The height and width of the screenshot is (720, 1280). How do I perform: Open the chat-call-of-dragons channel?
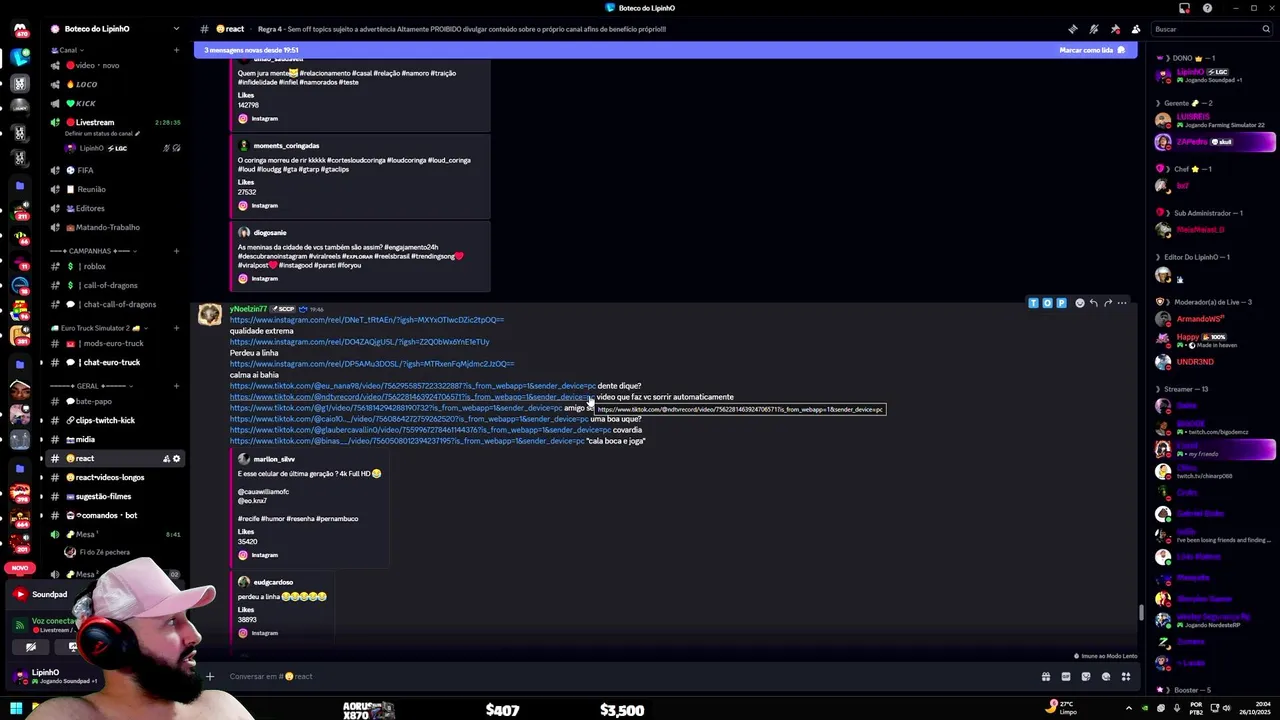(x=115, y=304)
